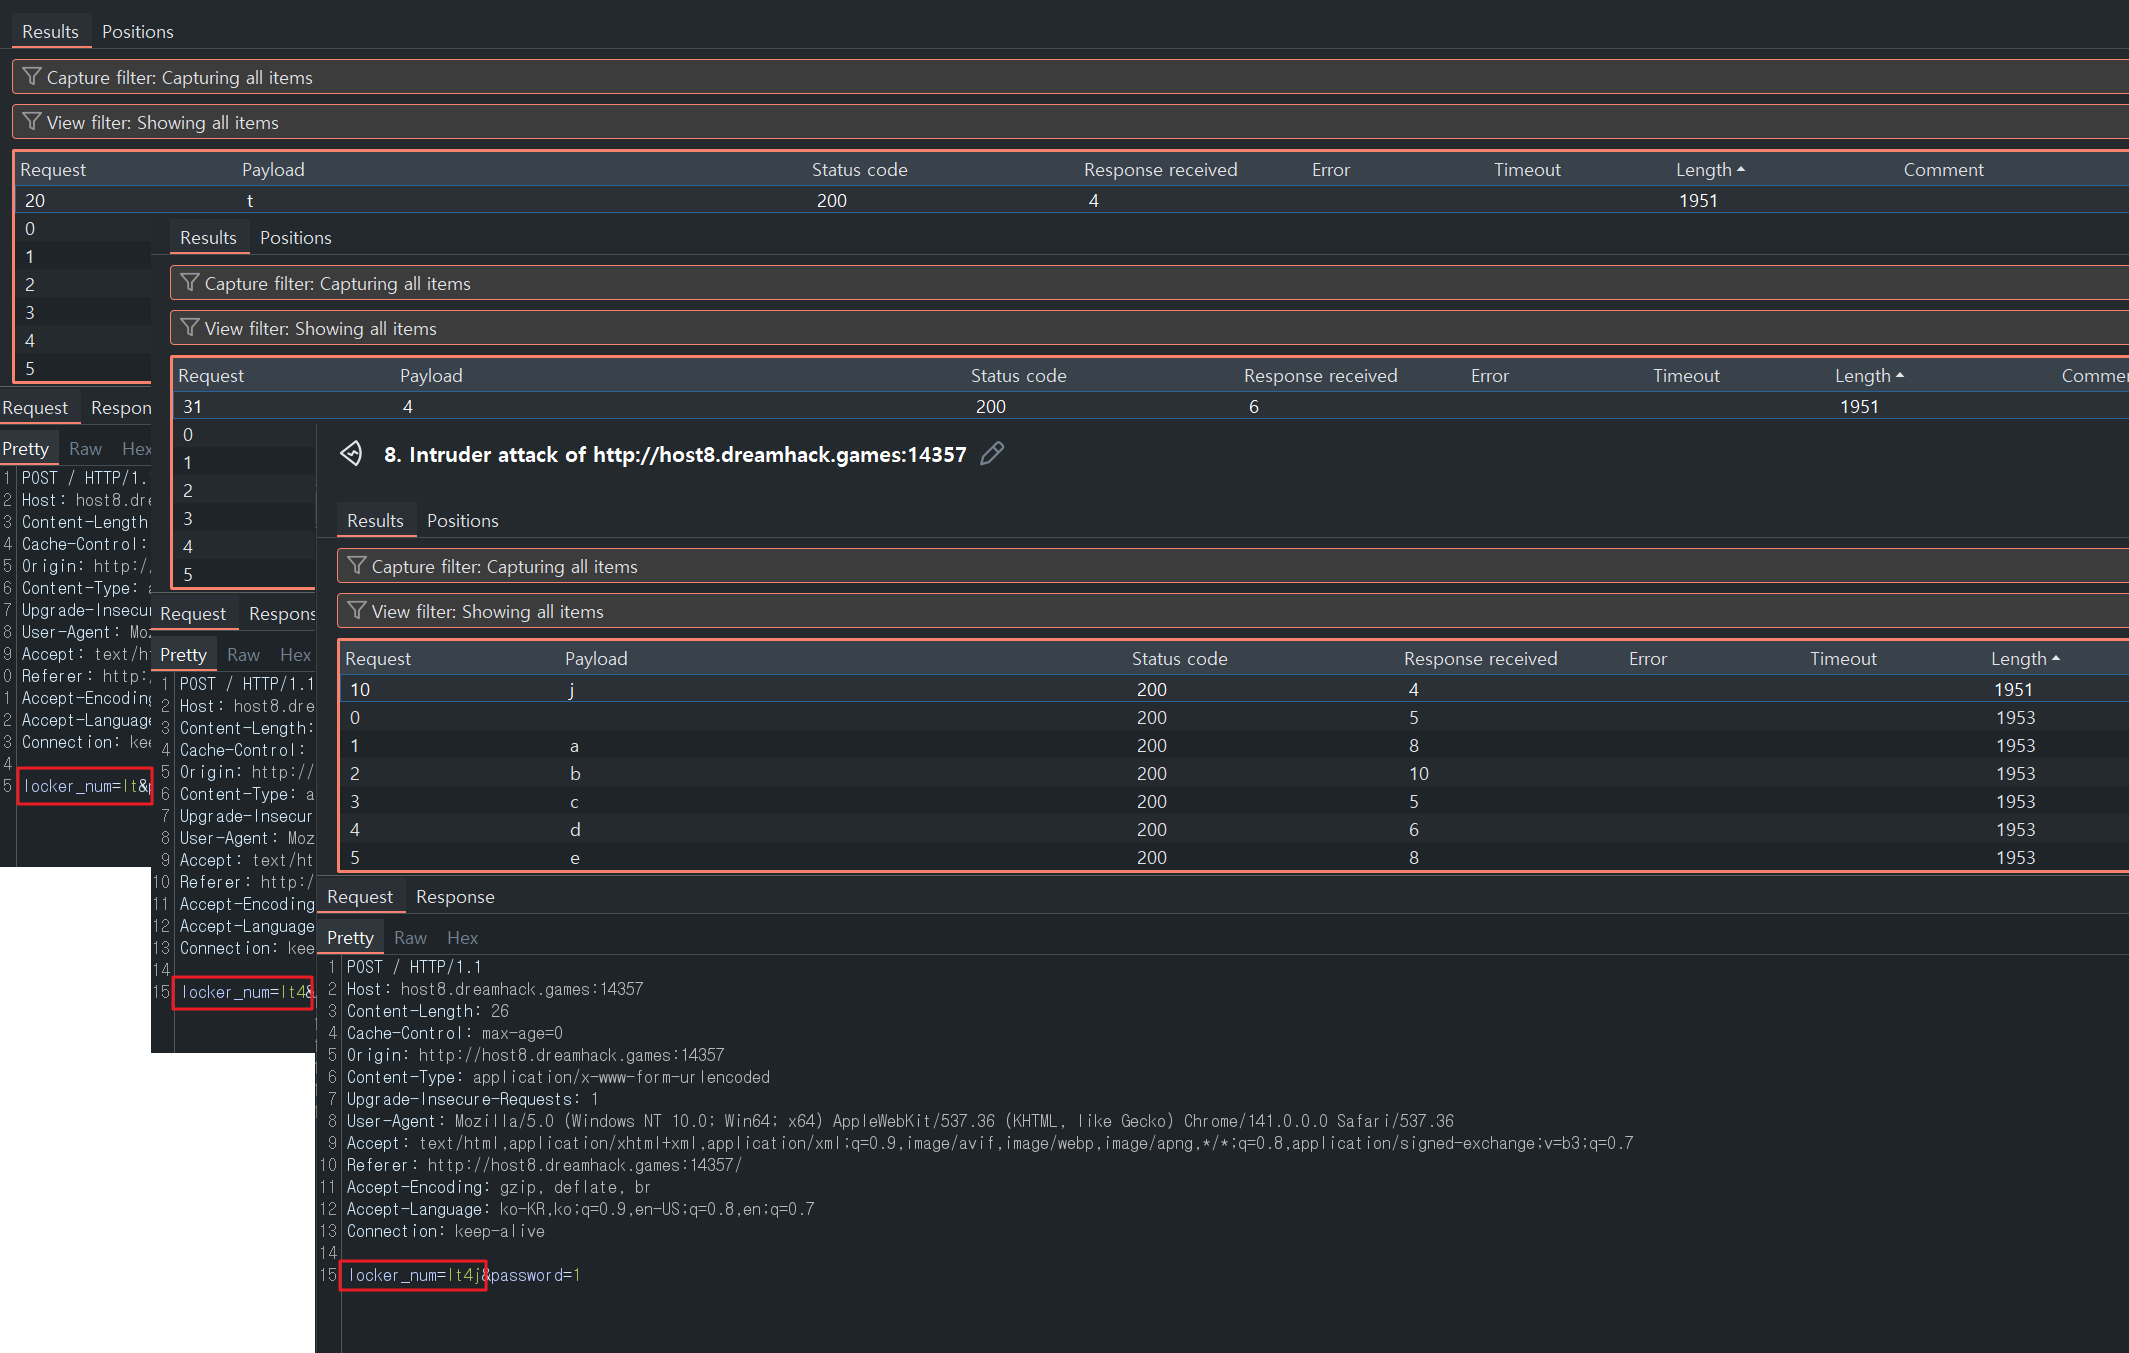Screen dimensions: 2129x1353
Task: Switch to Raw view in attack 8 request
Action: [x=410, y=938]
